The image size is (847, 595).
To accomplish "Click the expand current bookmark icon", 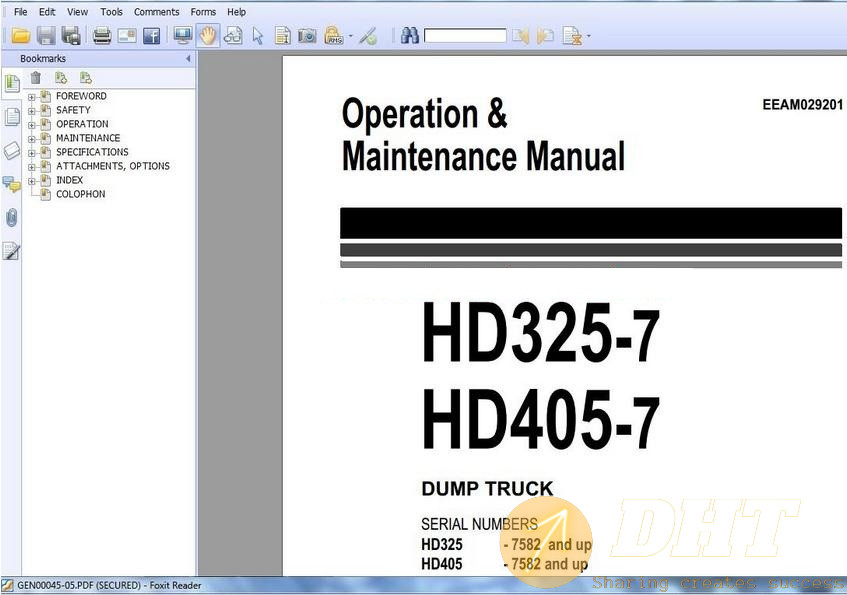I will coord(61,78).
